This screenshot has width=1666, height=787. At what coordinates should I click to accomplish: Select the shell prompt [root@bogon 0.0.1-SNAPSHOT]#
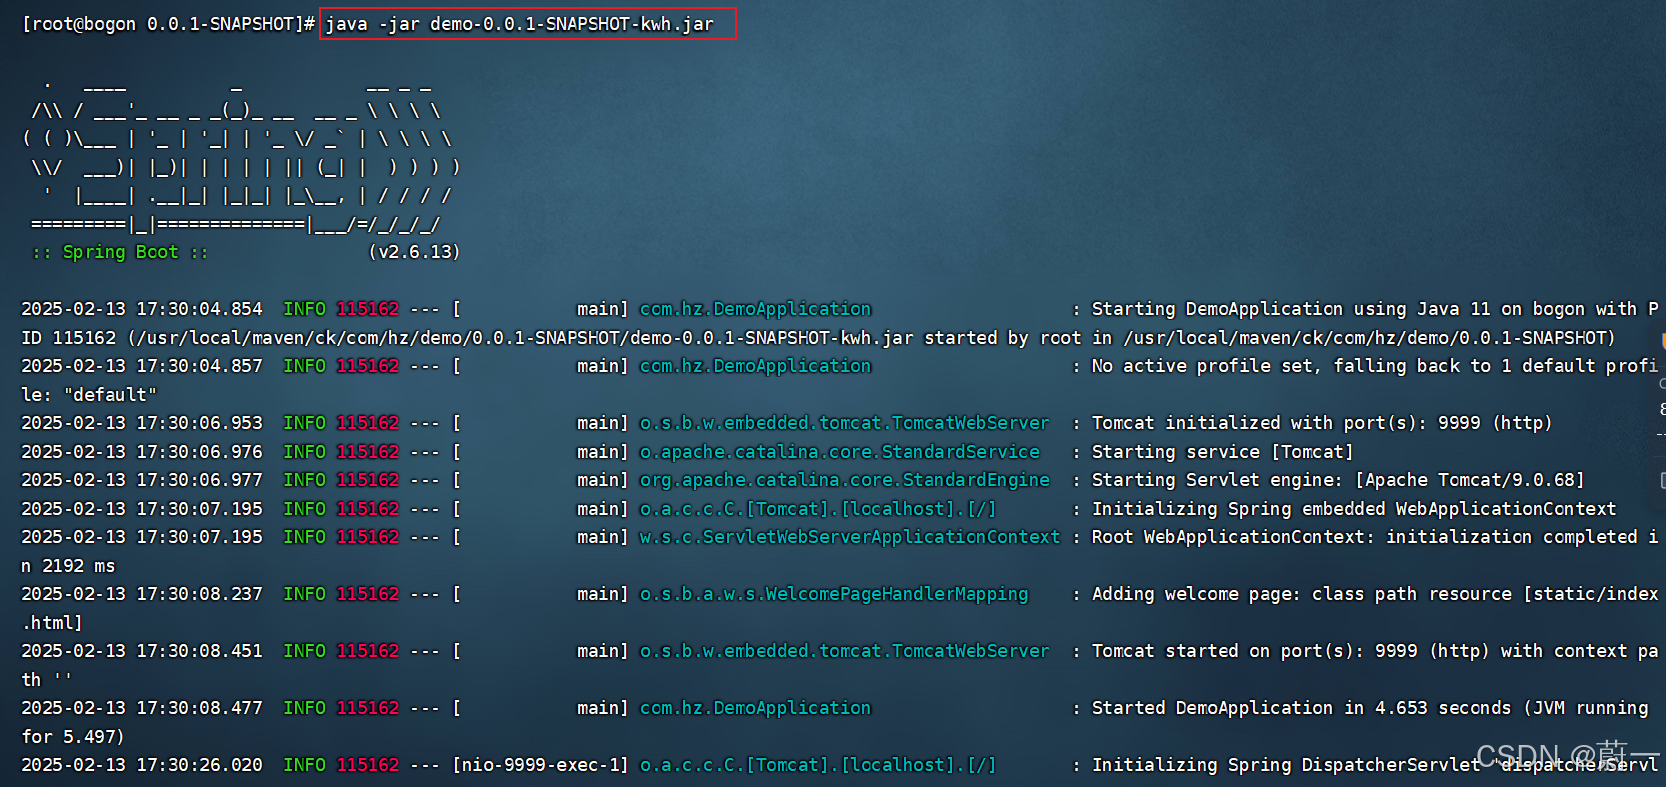coord(169,24)
